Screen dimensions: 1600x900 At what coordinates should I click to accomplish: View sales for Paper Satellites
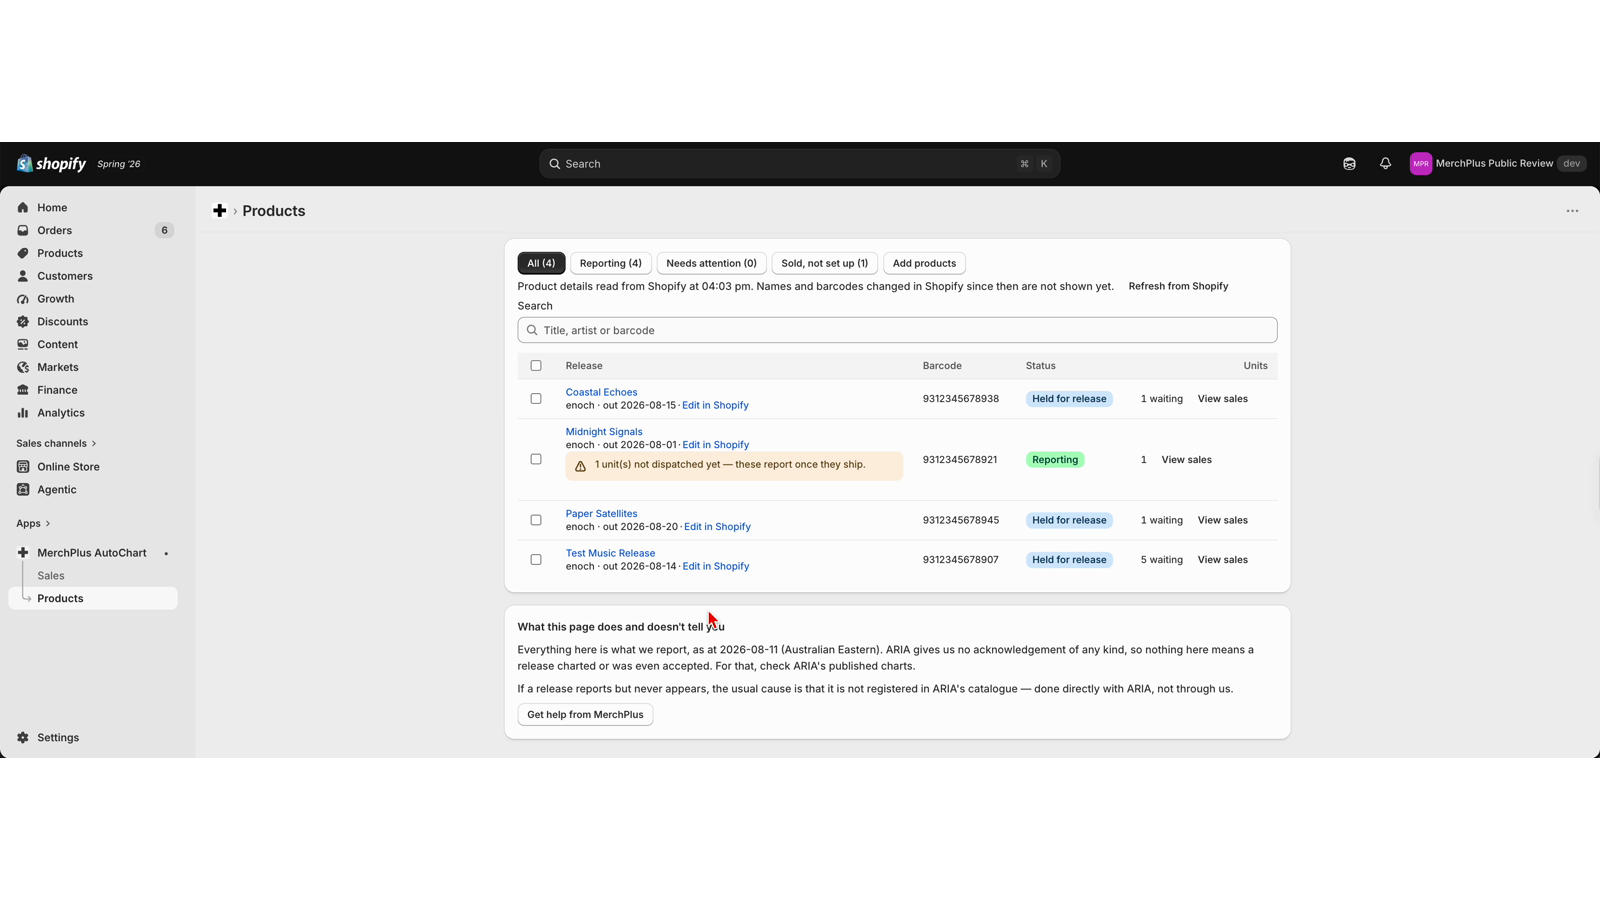pos(1223,520)
